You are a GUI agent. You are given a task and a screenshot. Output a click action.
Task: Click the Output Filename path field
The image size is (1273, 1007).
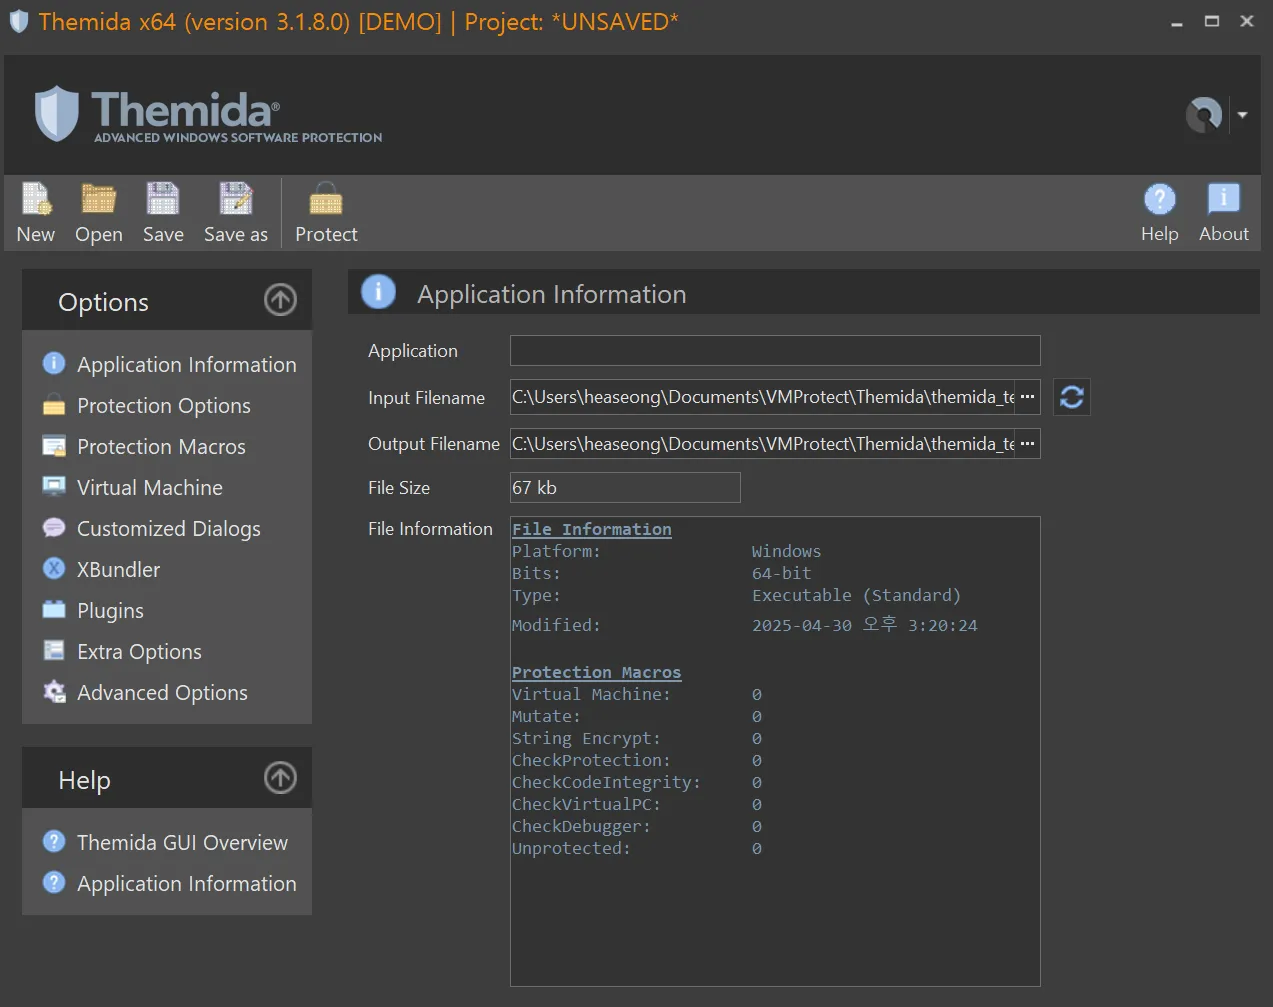[x=762, y=444]
